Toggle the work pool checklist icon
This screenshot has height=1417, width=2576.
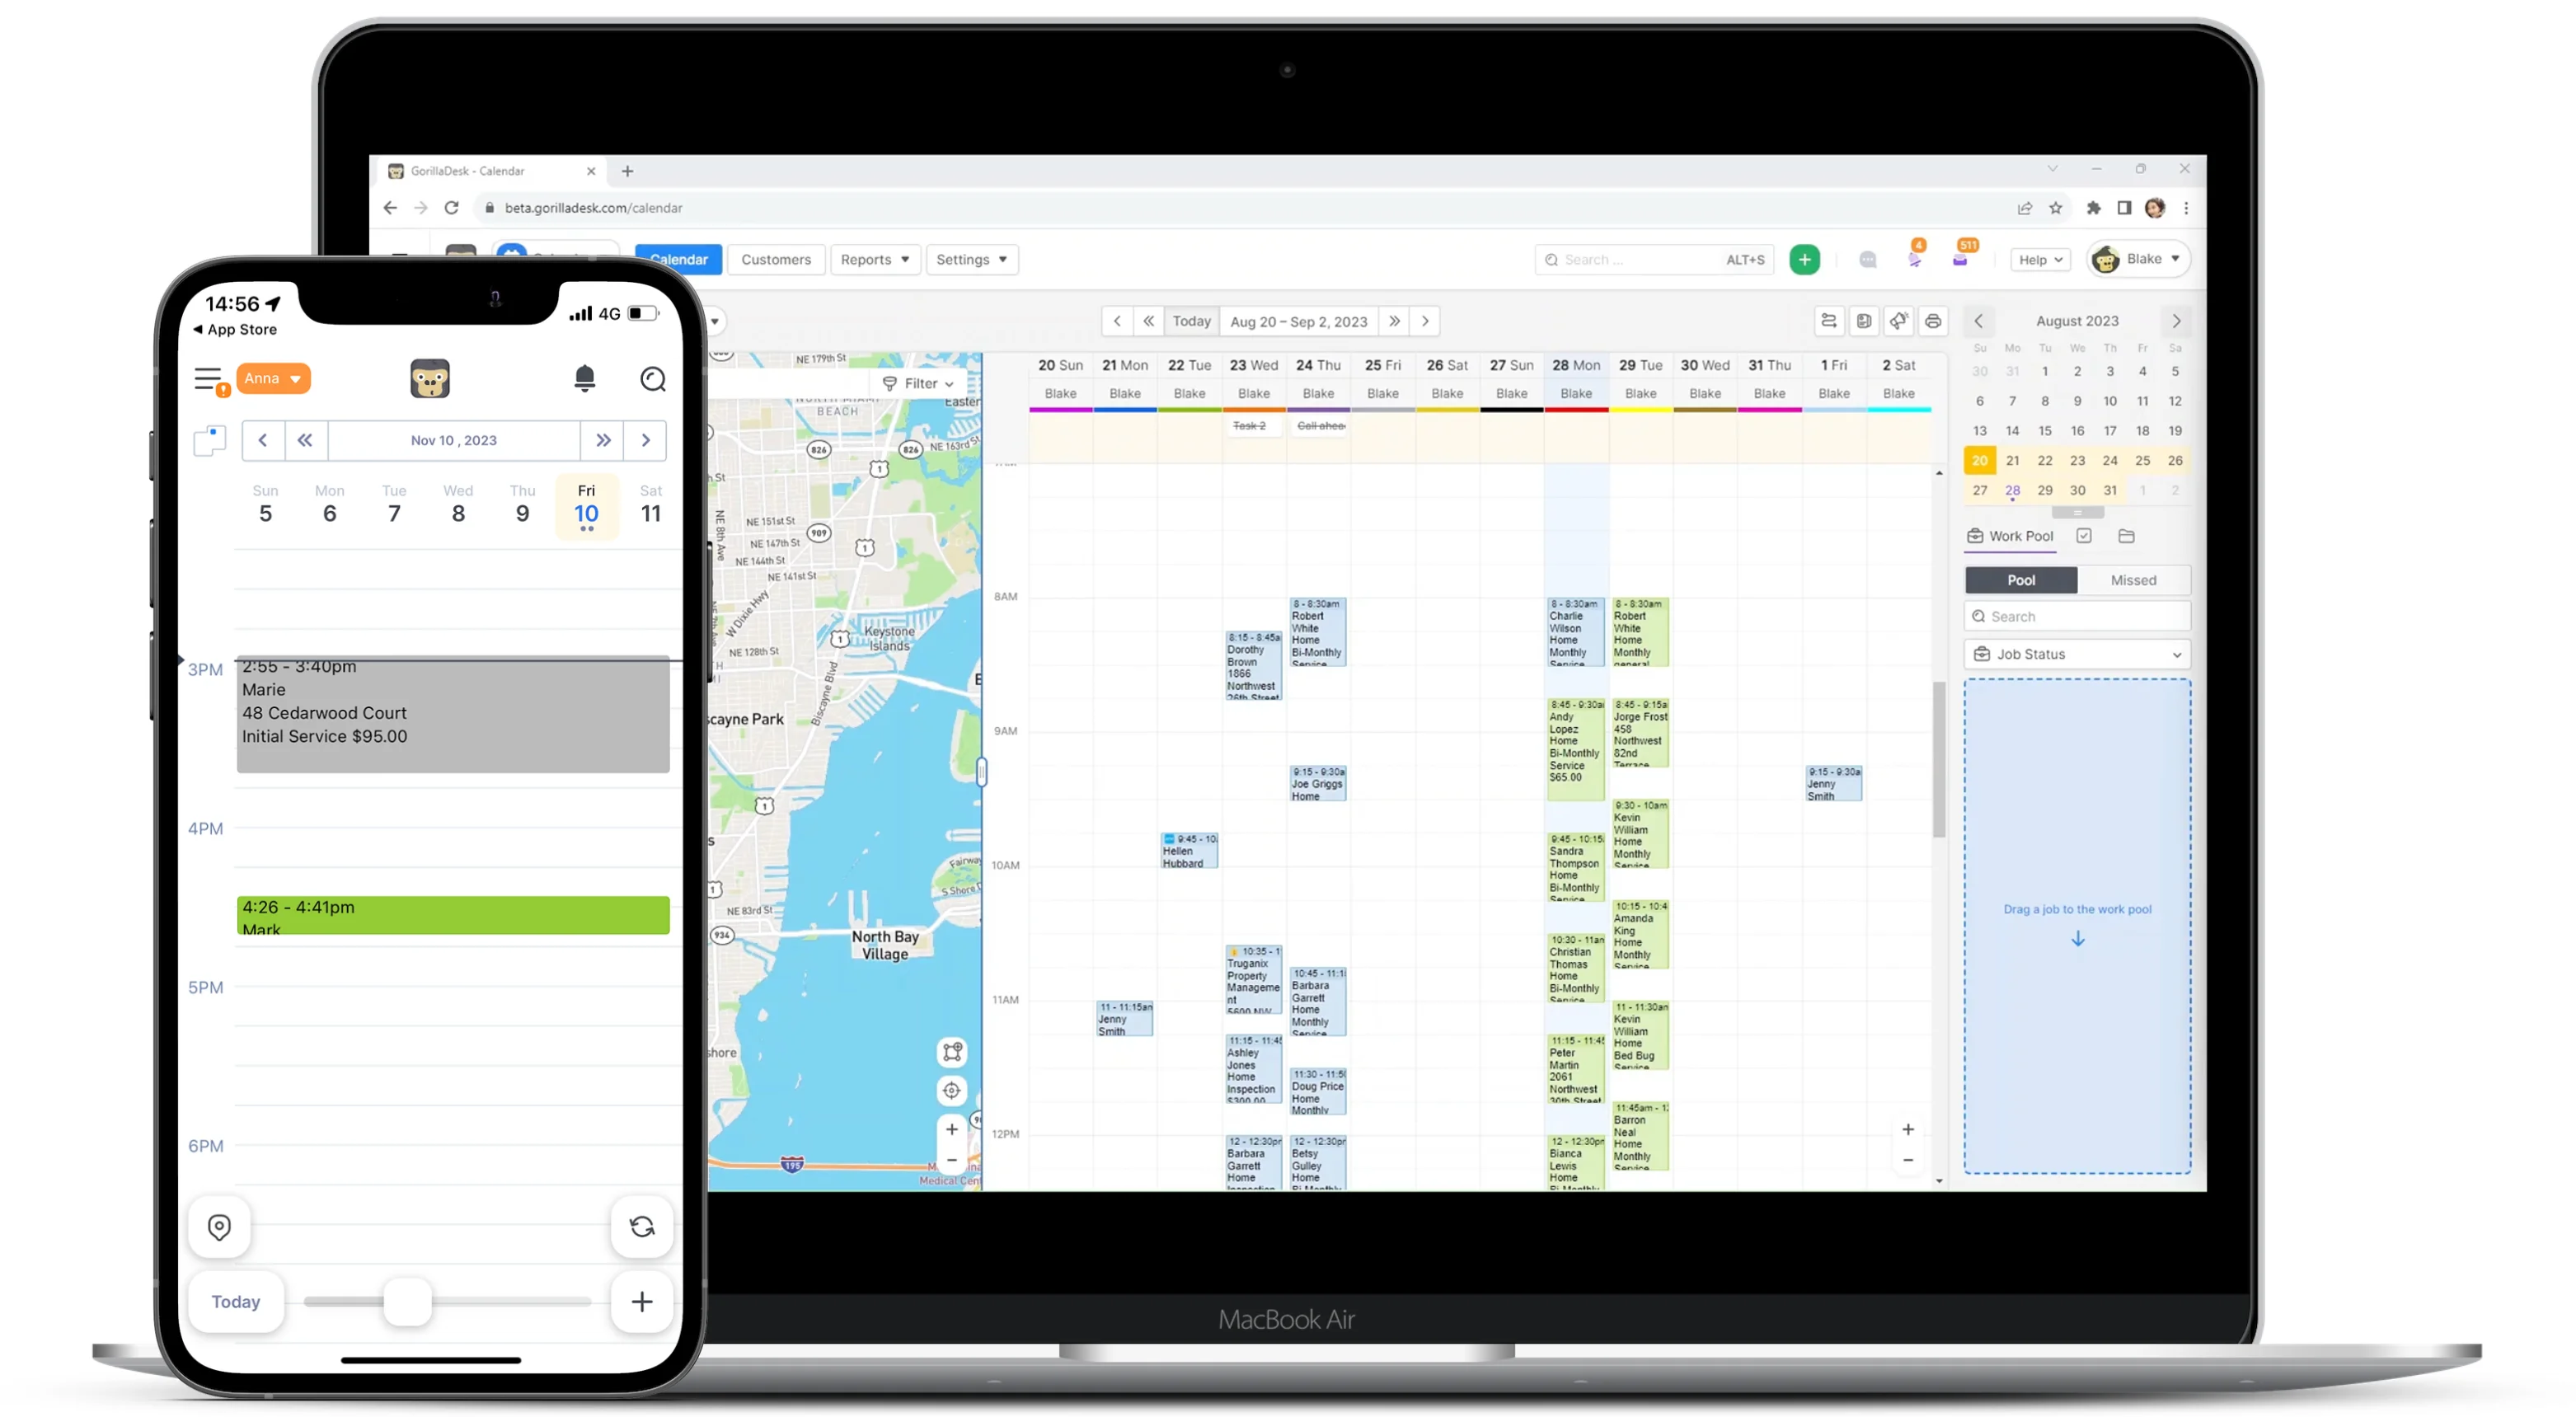tap(2083, 537)
